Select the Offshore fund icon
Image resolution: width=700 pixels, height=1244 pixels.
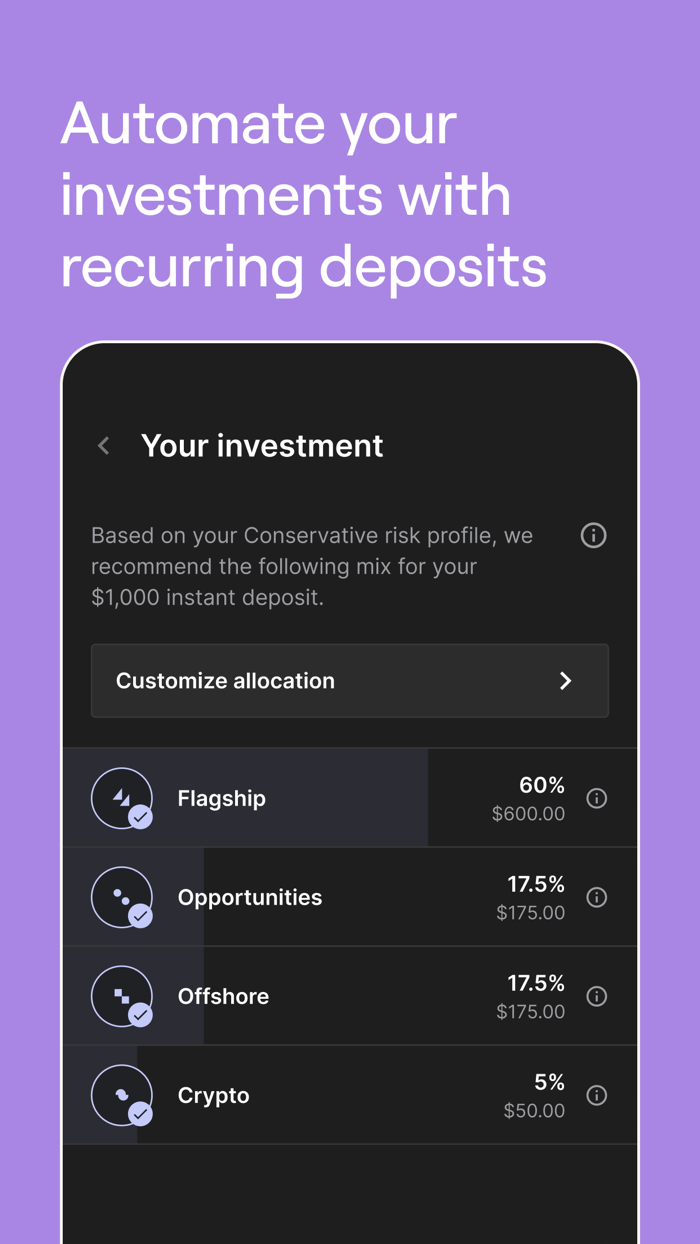click(x=122, y=995)
